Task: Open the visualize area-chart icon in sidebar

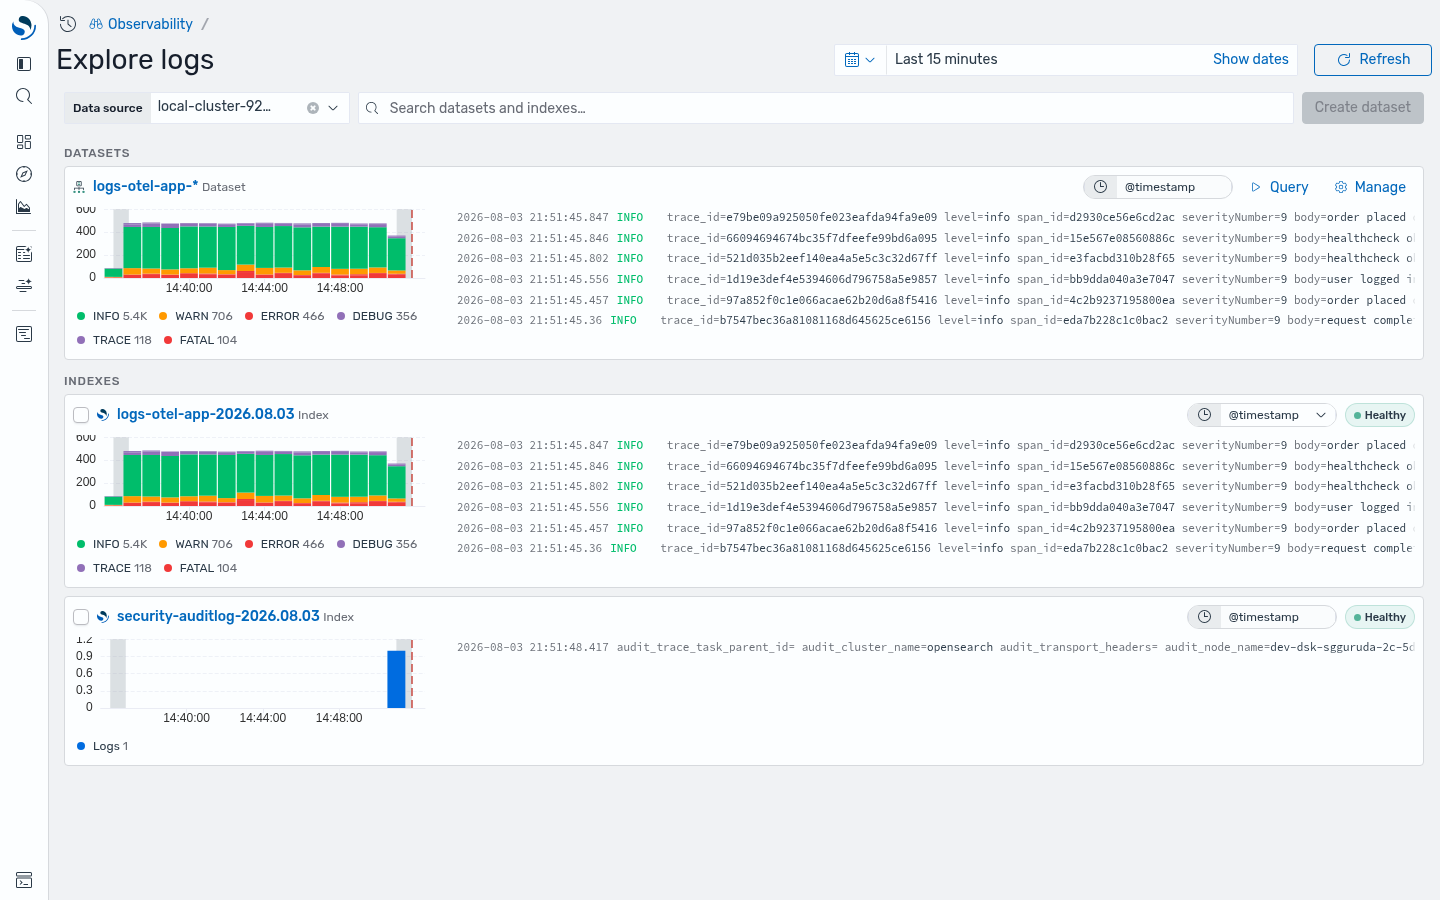Action: 24,207
